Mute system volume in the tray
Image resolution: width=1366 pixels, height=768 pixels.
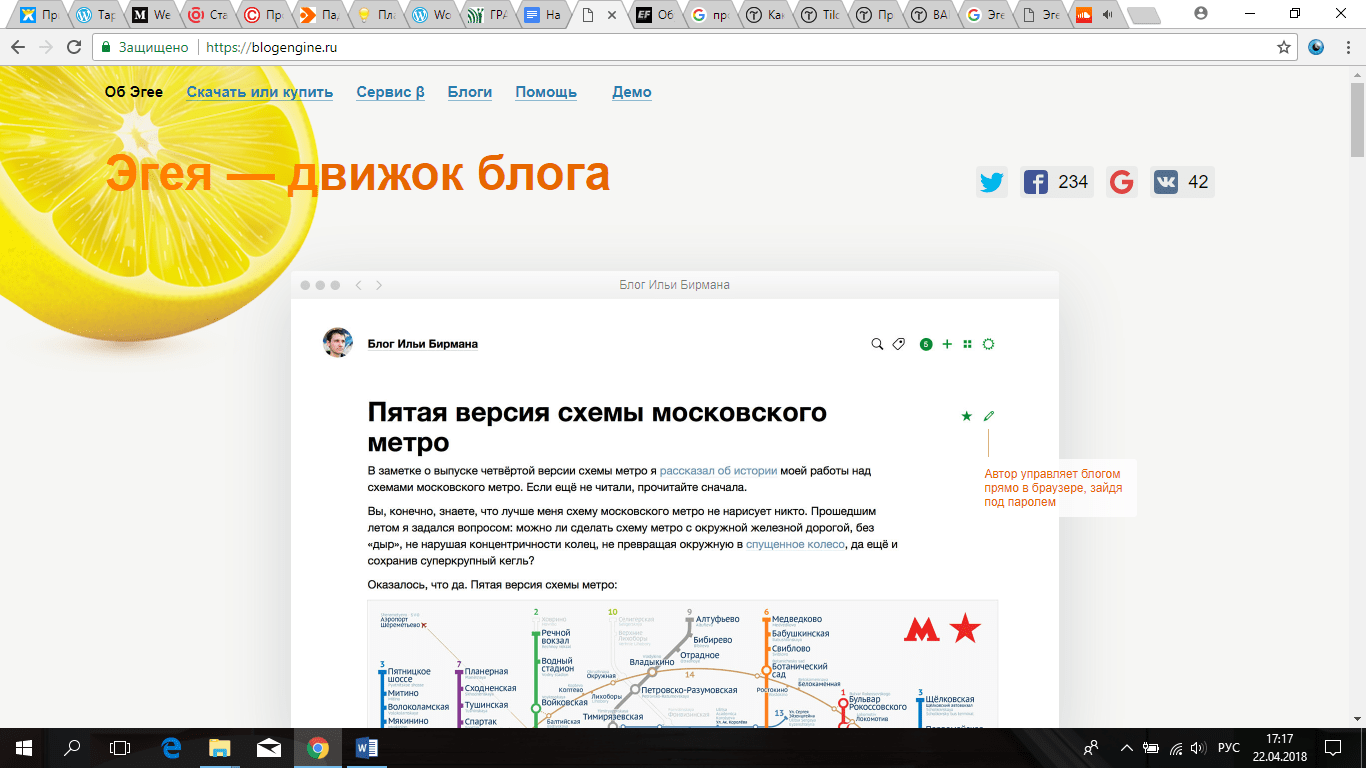tap(1196, 747)
